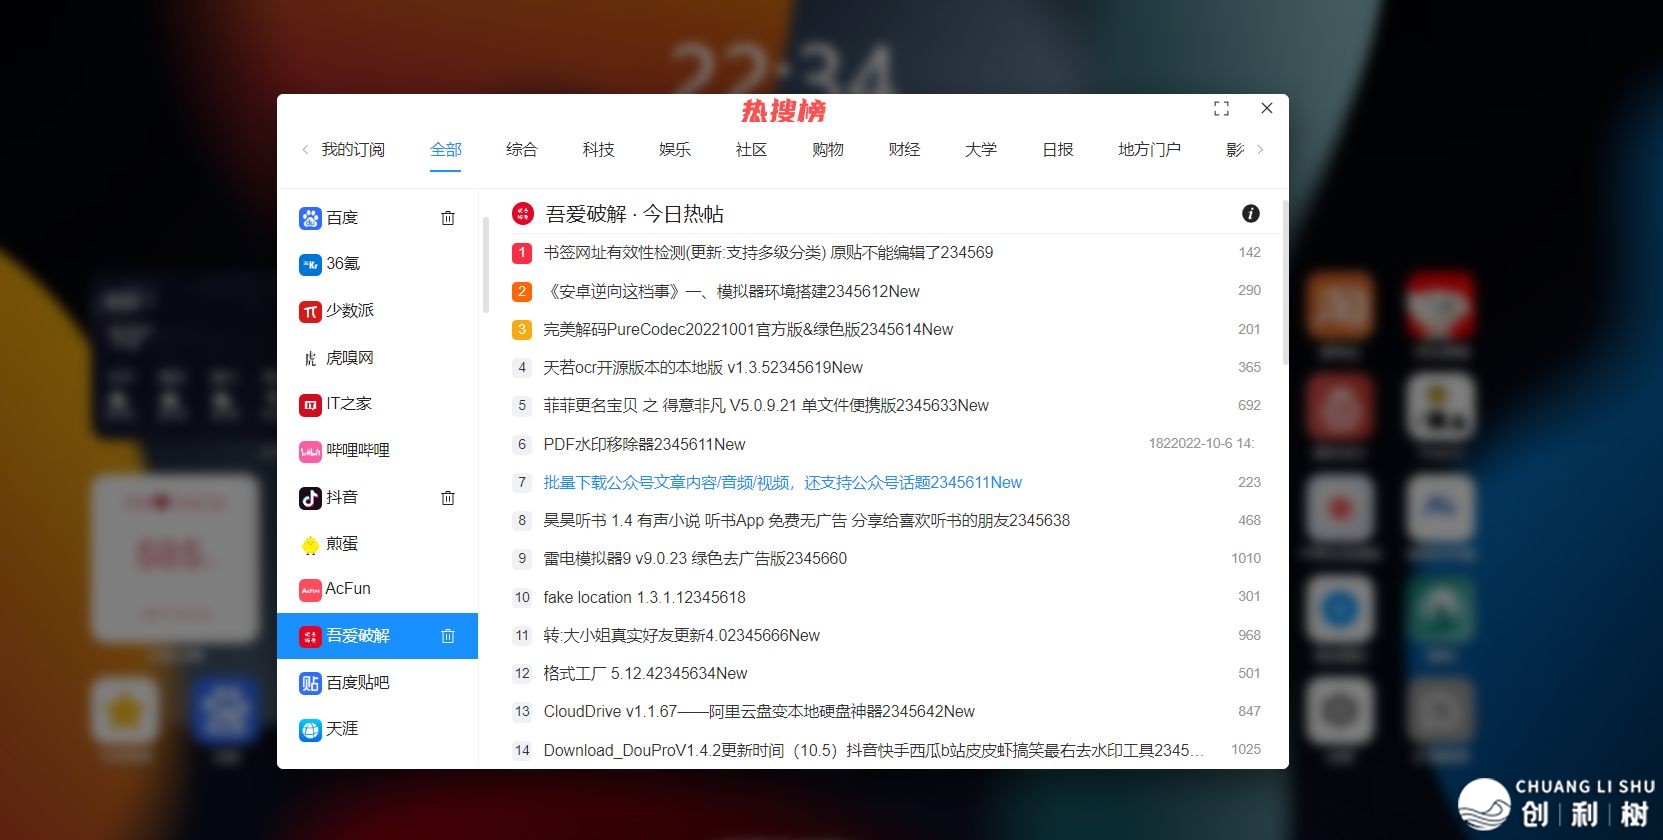The width and height of the screenshot is (1663, 840).
Task: Switch to the 科技 tab
Action: click(x=599, y=150)
